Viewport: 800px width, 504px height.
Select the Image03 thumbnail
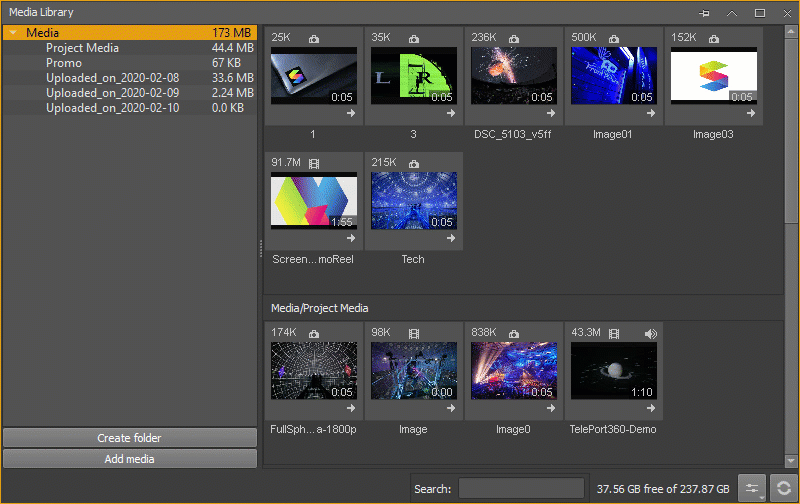click(714, 76)
